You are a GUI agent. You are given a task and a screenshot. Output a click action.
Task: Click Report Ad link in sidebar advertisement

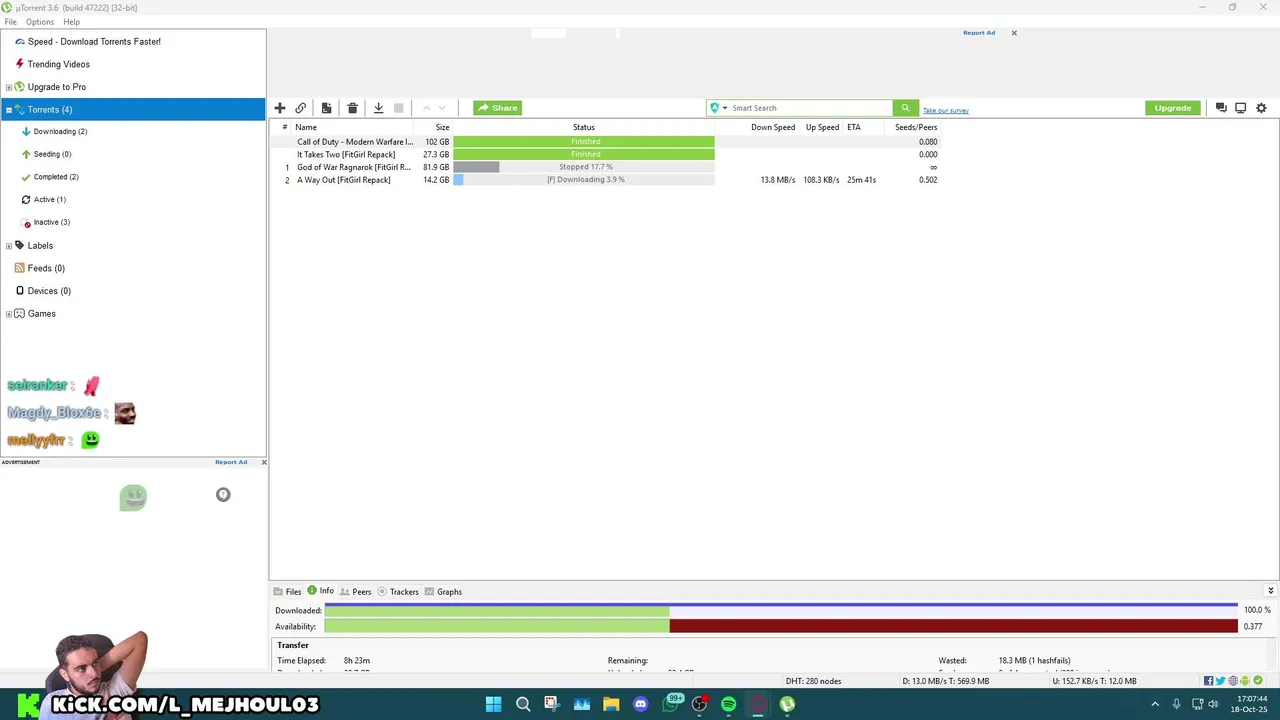(x=231, y=462)
